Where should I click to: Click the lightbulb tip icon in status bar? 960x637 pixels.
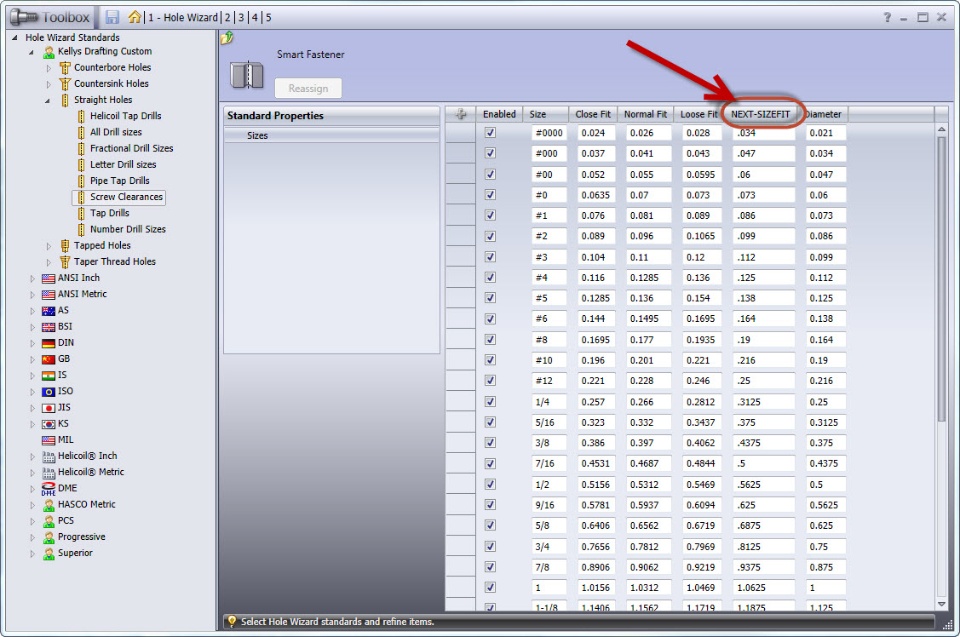(x=231, y=622)
